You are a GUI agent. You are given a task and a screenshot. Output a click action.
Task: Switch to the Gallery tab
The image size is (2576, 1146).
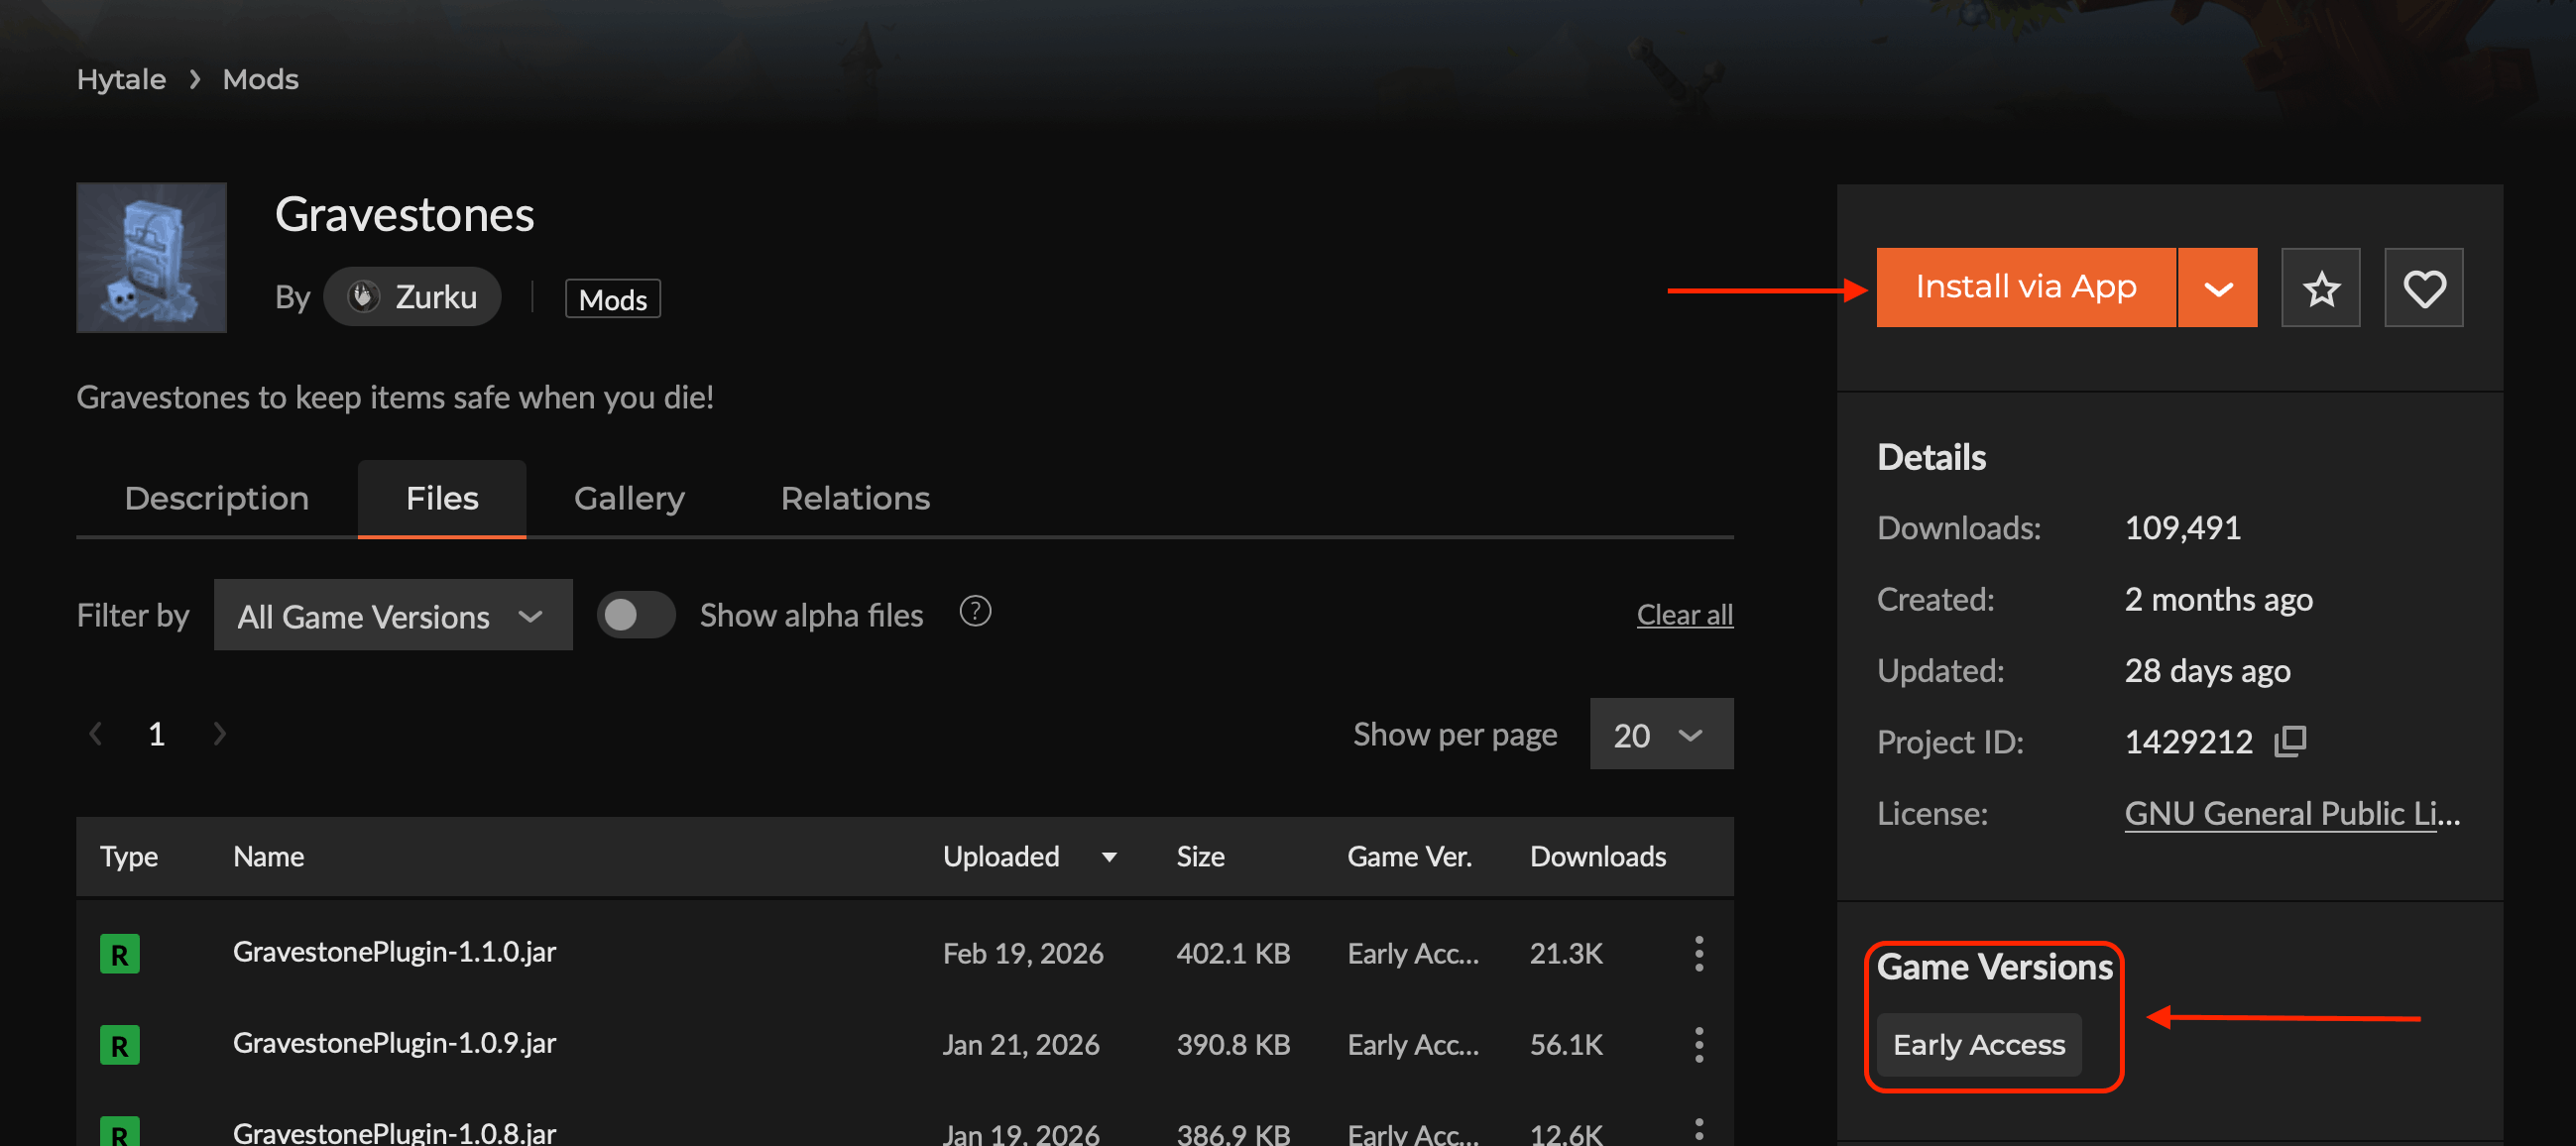point(629,498)
